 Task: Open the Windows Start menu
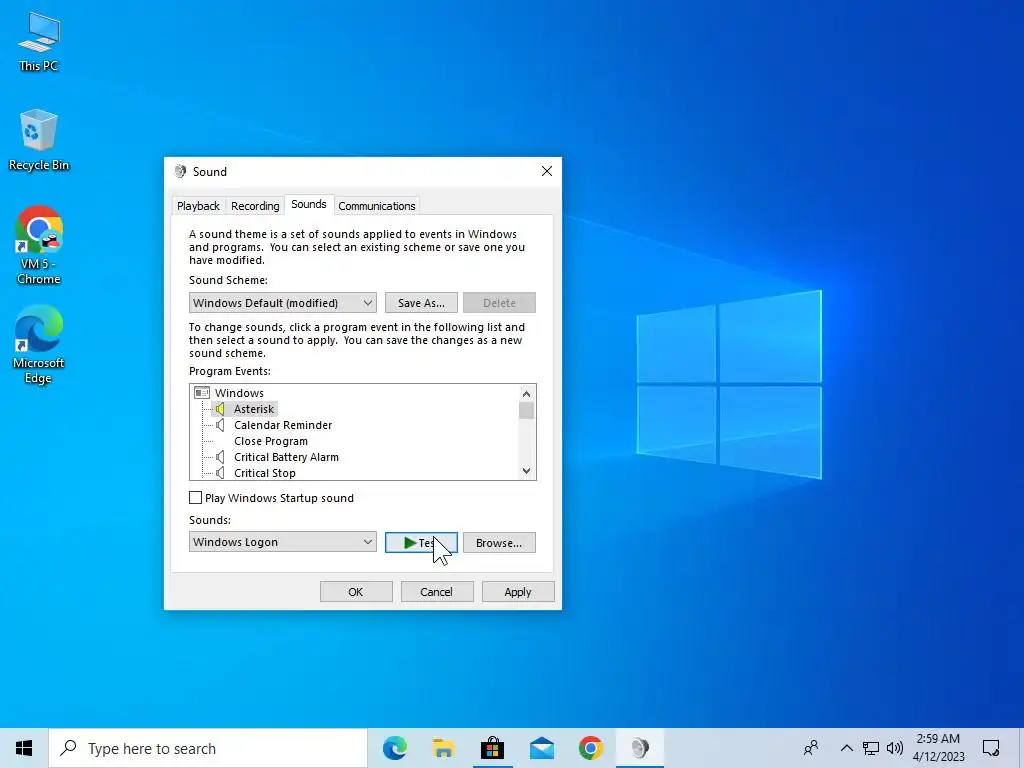point(24,748)
